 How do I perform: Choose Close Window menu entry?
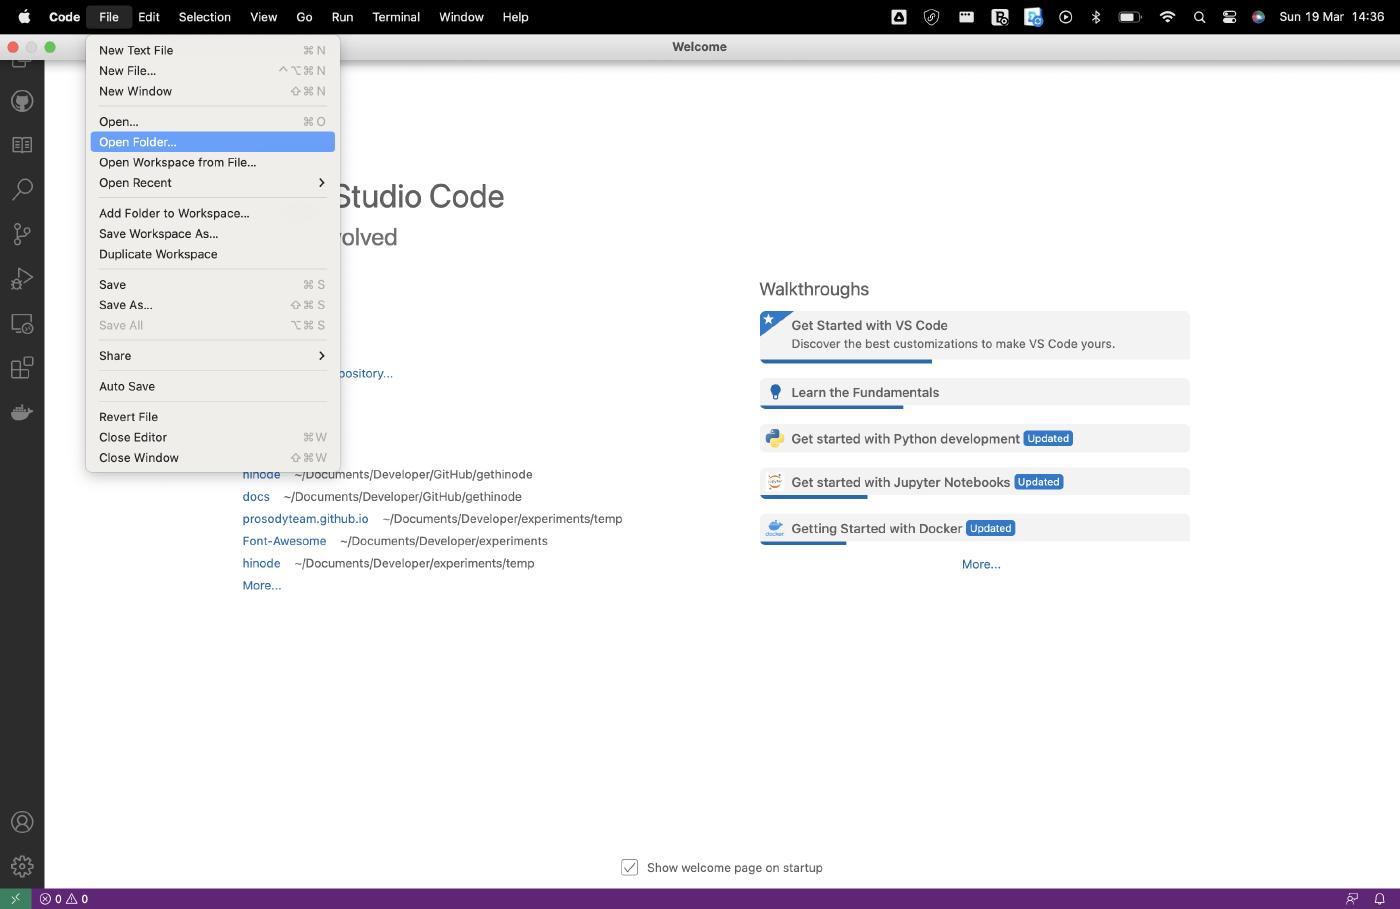coord(212,458)
